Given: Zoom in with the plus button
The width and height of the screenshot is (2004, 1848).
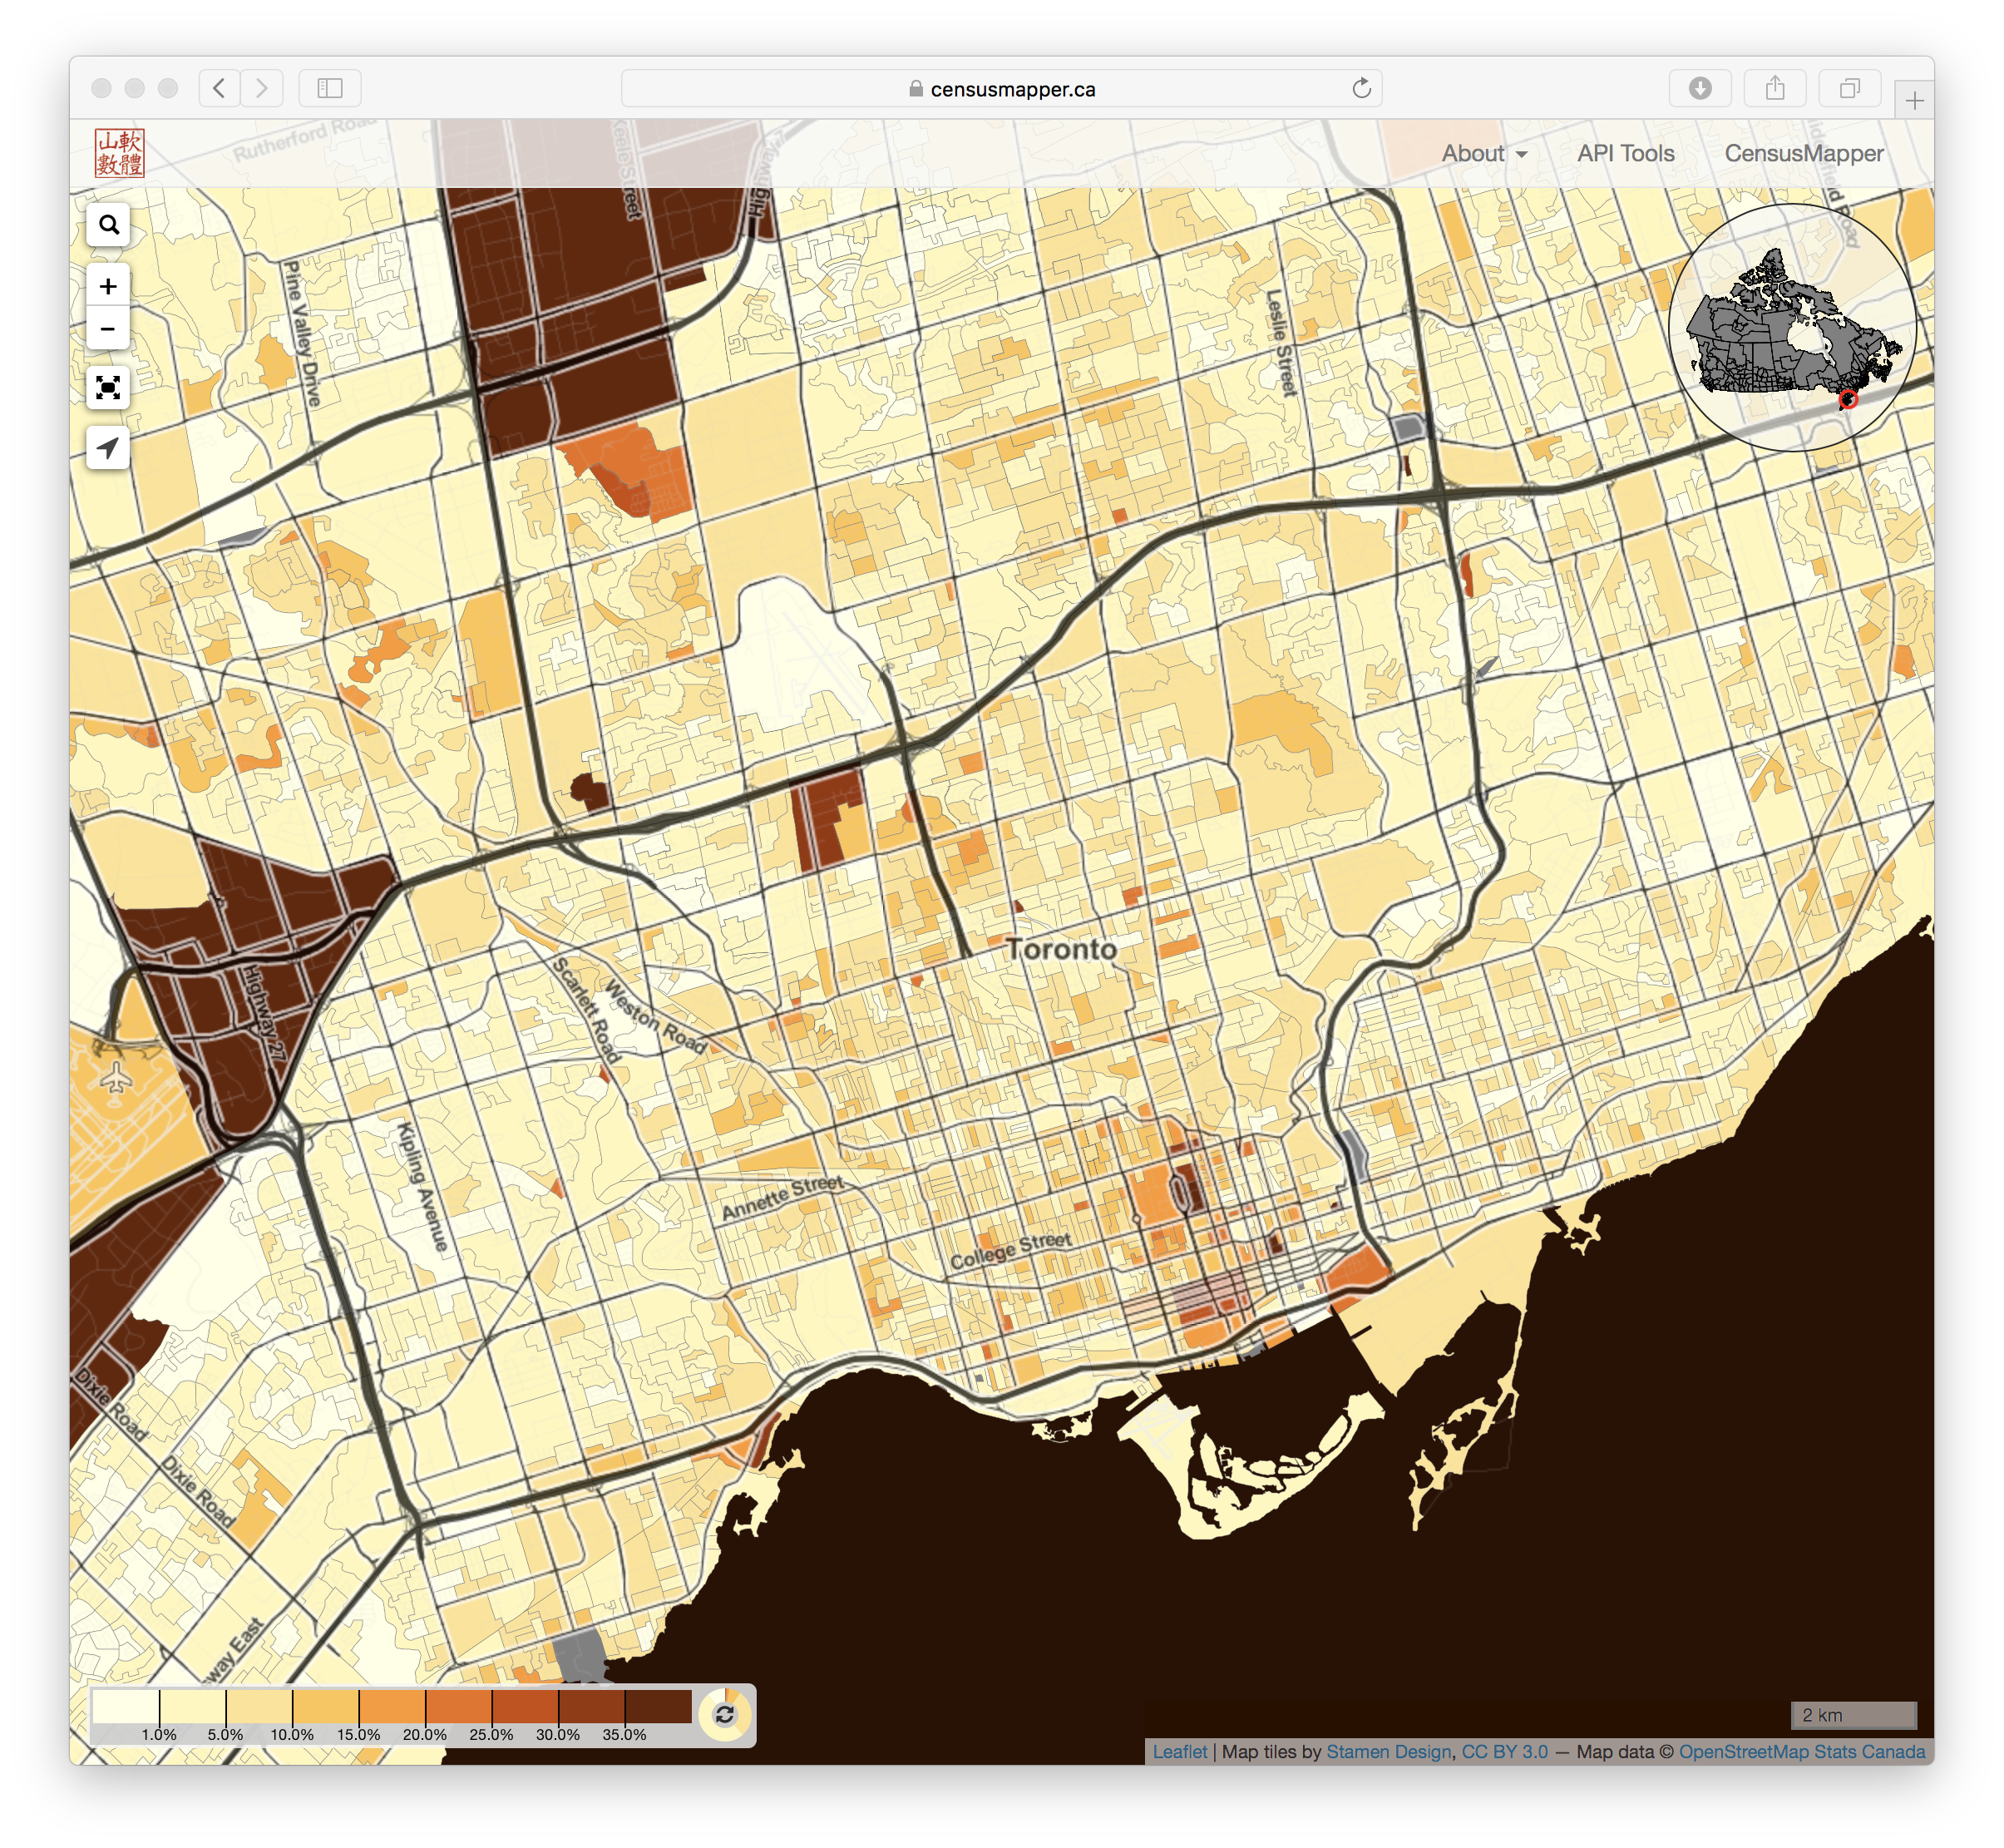Looking at the screenshot, I should pyautogui.click(x=108, y=287).
